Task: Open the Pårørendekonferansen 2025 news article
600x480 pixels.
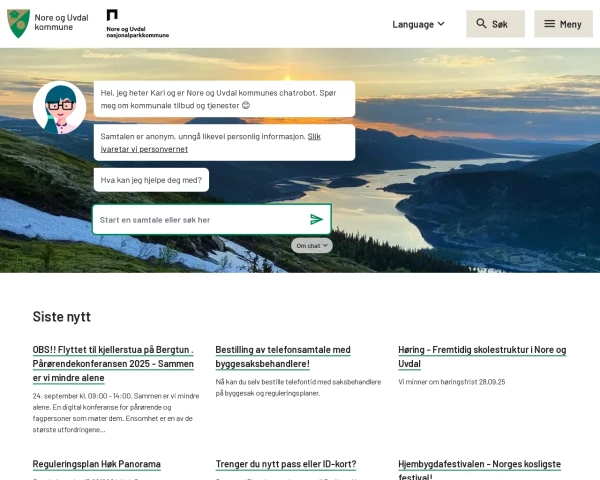Action: 114,364
